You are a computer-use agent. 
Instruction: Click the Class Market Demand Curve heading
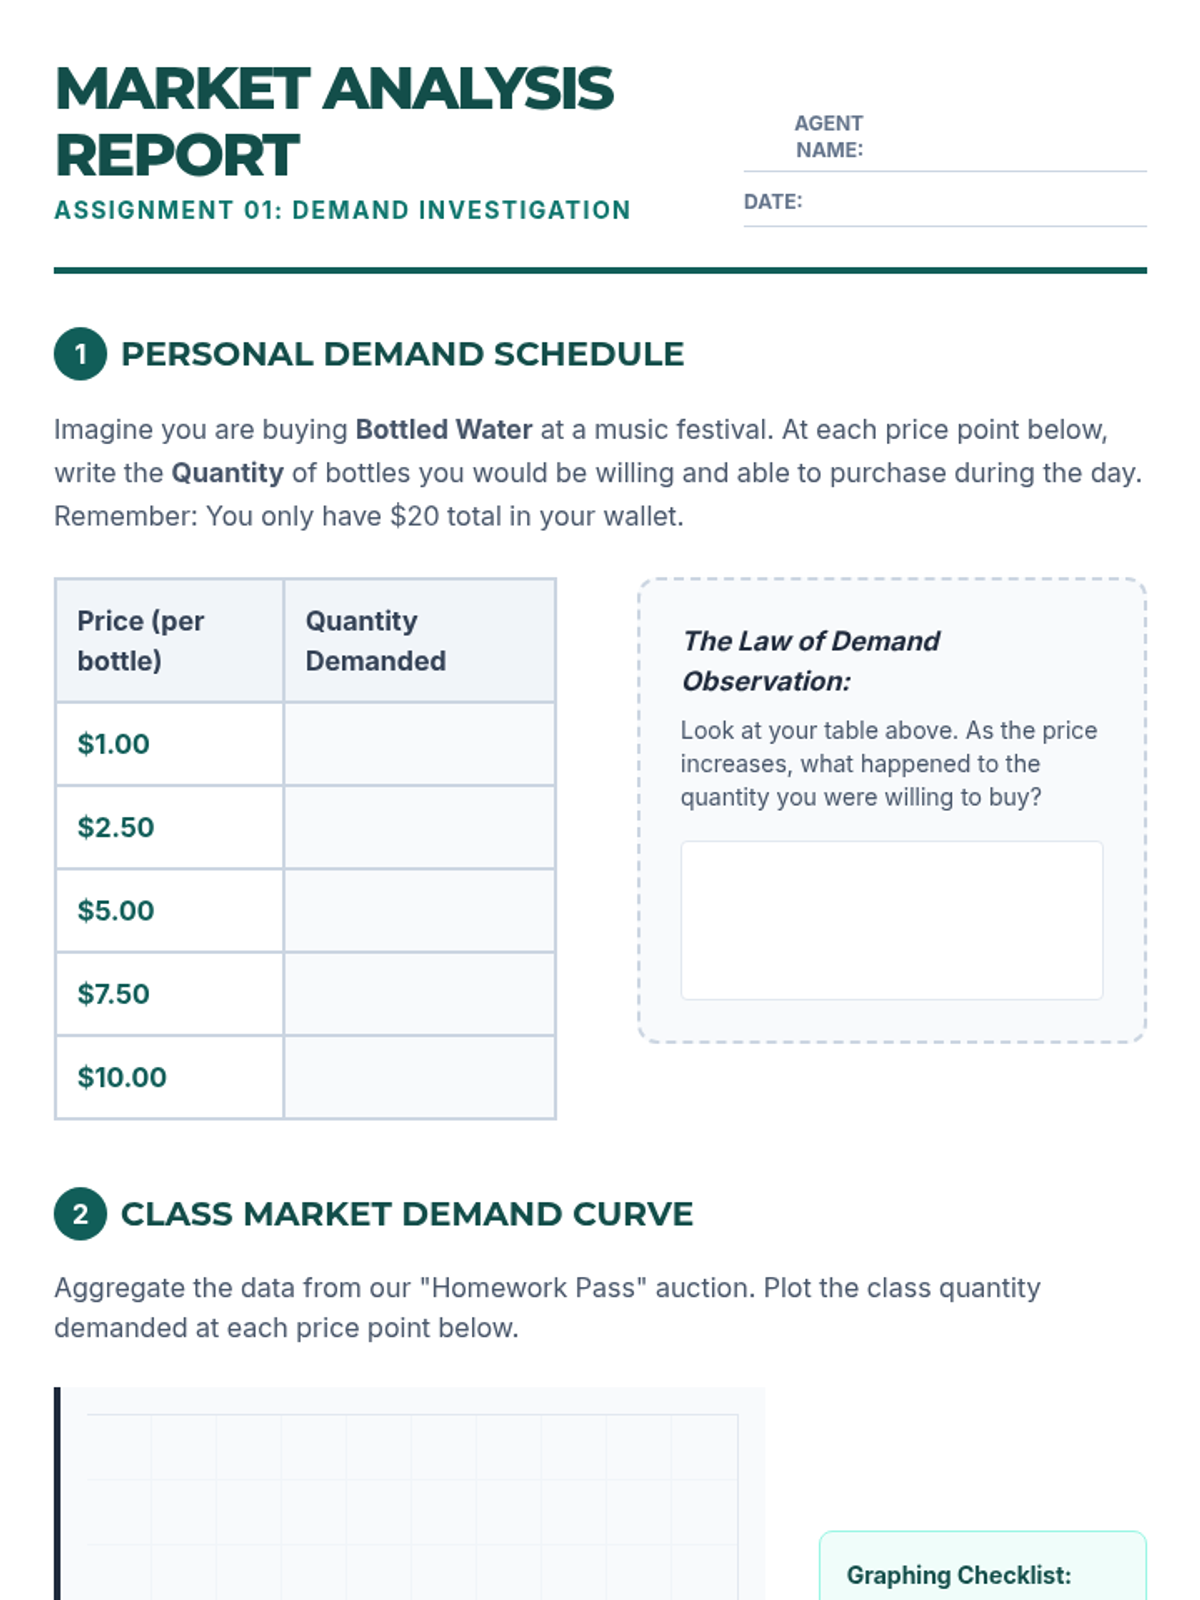[407, 1214]
